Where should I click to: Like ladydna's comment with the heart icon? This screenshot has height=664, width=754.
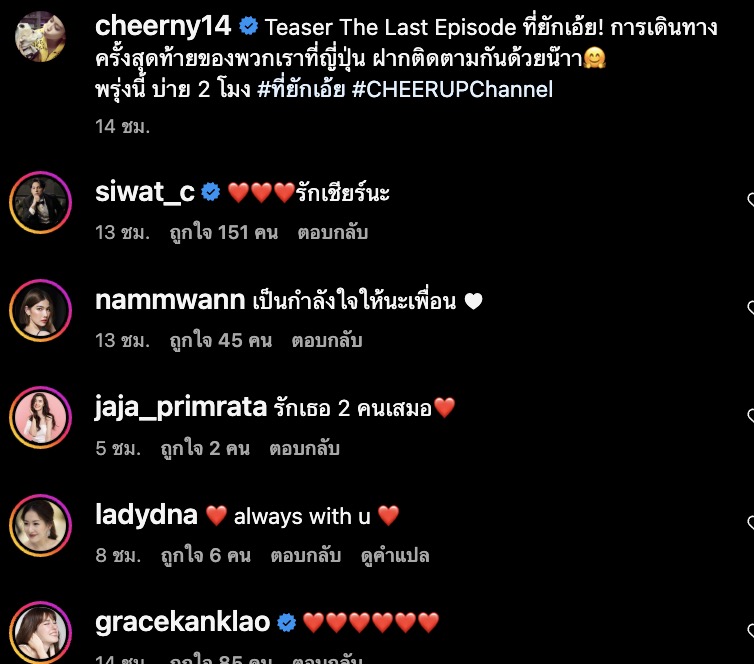pyautogui.click(x=751, y=523)
